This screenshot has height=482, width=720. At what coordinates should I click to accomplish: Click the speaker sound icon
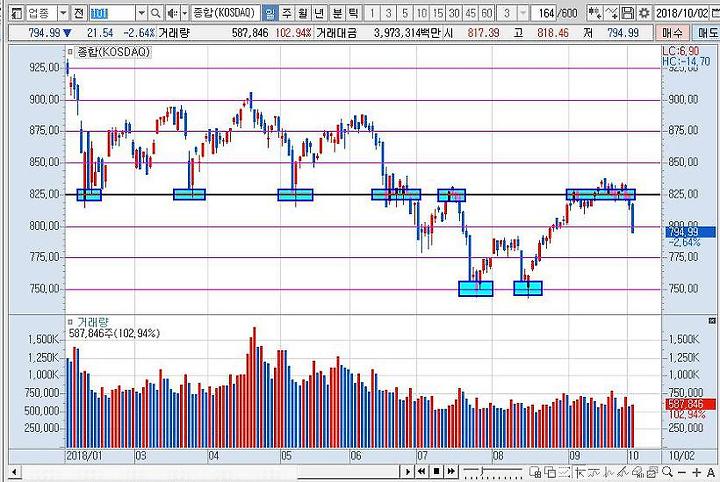173,13
